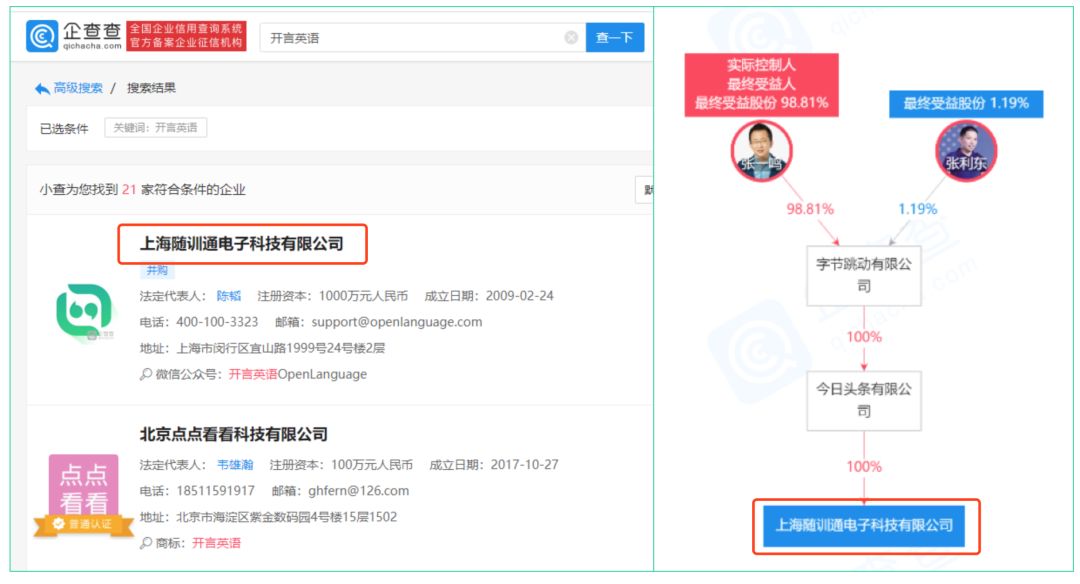Open 上海随训通电子科技有限公司 company result
1080x584 pixels.
point(242,244)
